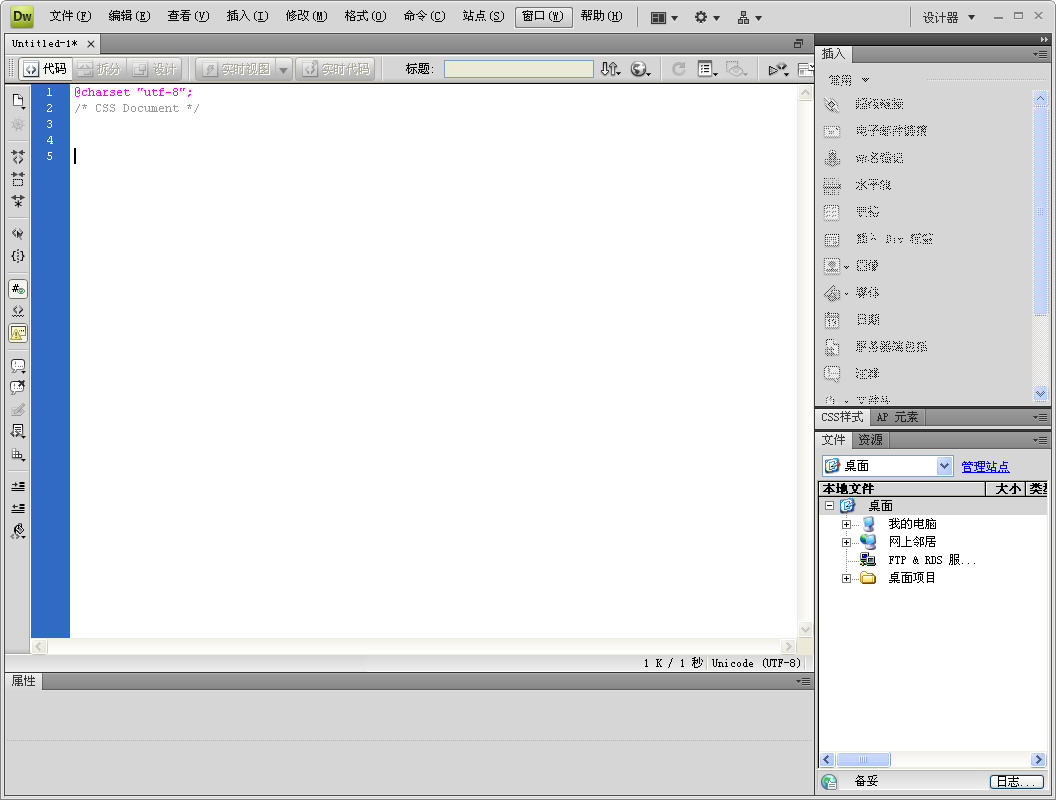Toggle syntax error alerts in info bar

[18, 334]
